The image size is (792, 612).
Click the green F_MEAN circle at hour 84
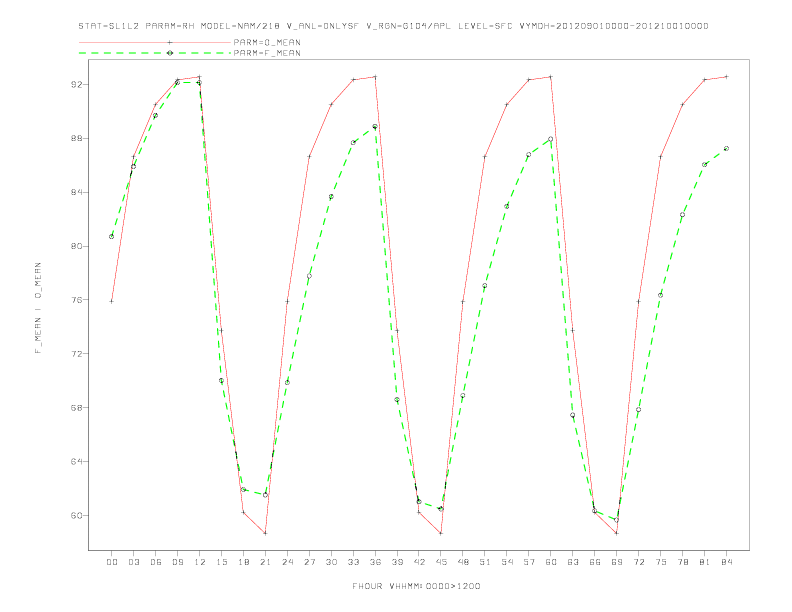click(x=726, y=148)
